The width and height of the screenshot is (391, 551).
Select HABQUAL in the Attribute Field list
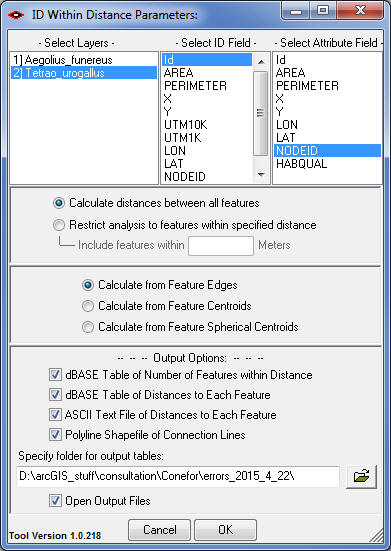click(327, 164)
